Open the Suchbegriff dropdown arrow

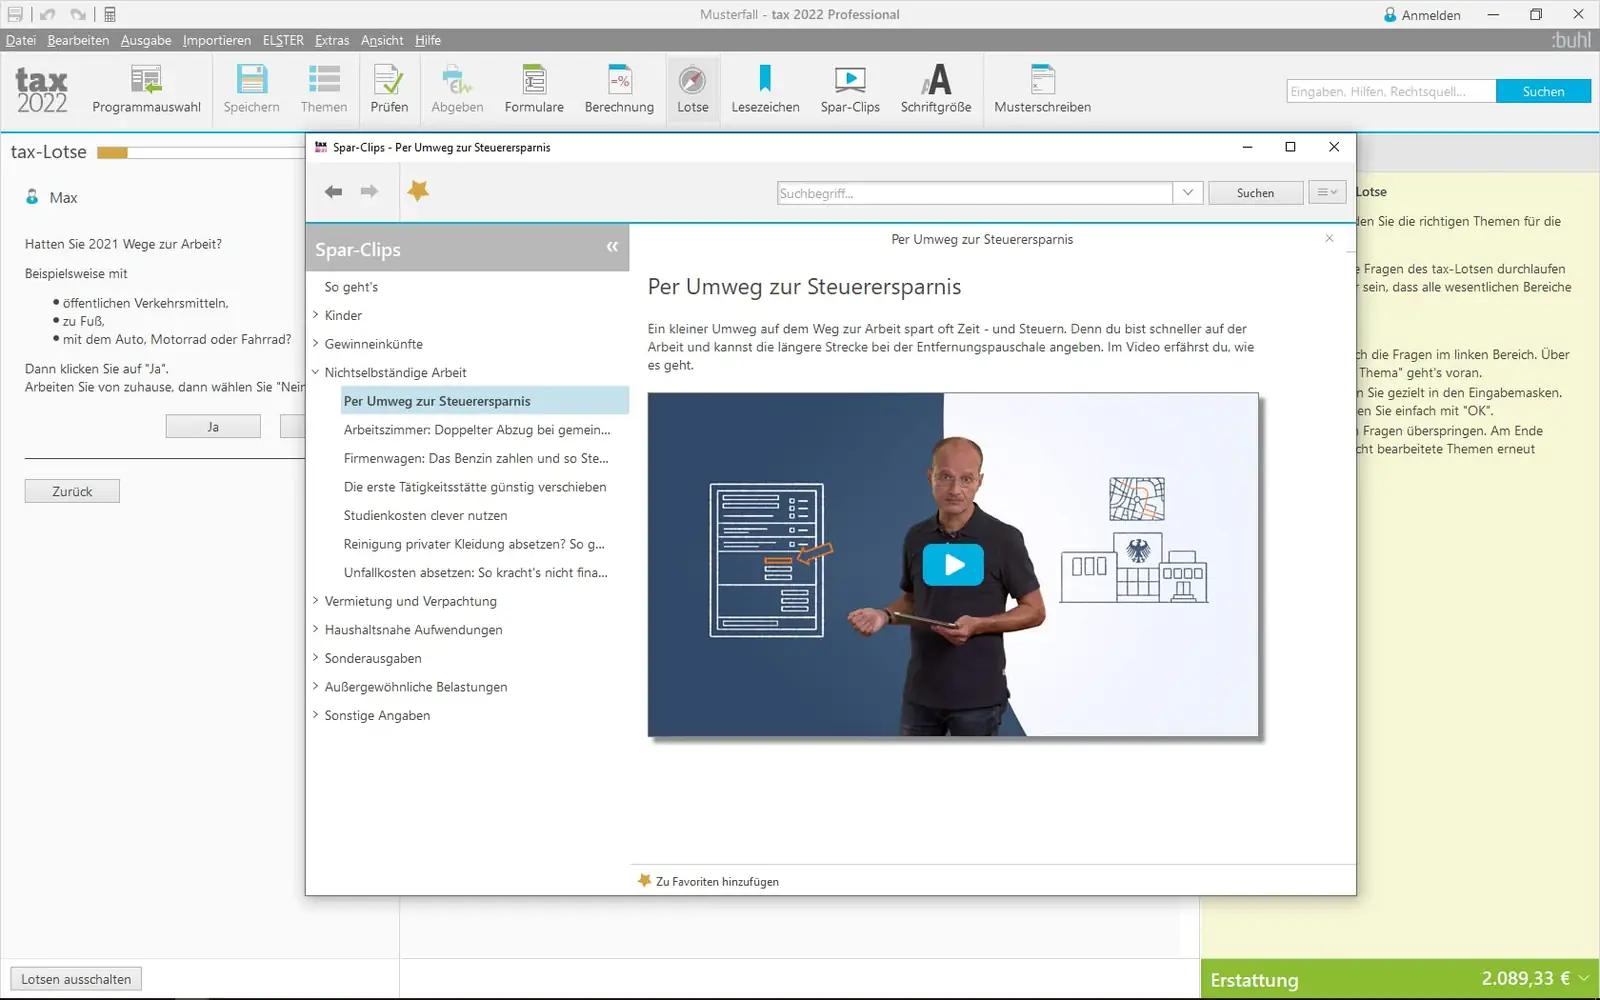click(x=1187, y=192)
